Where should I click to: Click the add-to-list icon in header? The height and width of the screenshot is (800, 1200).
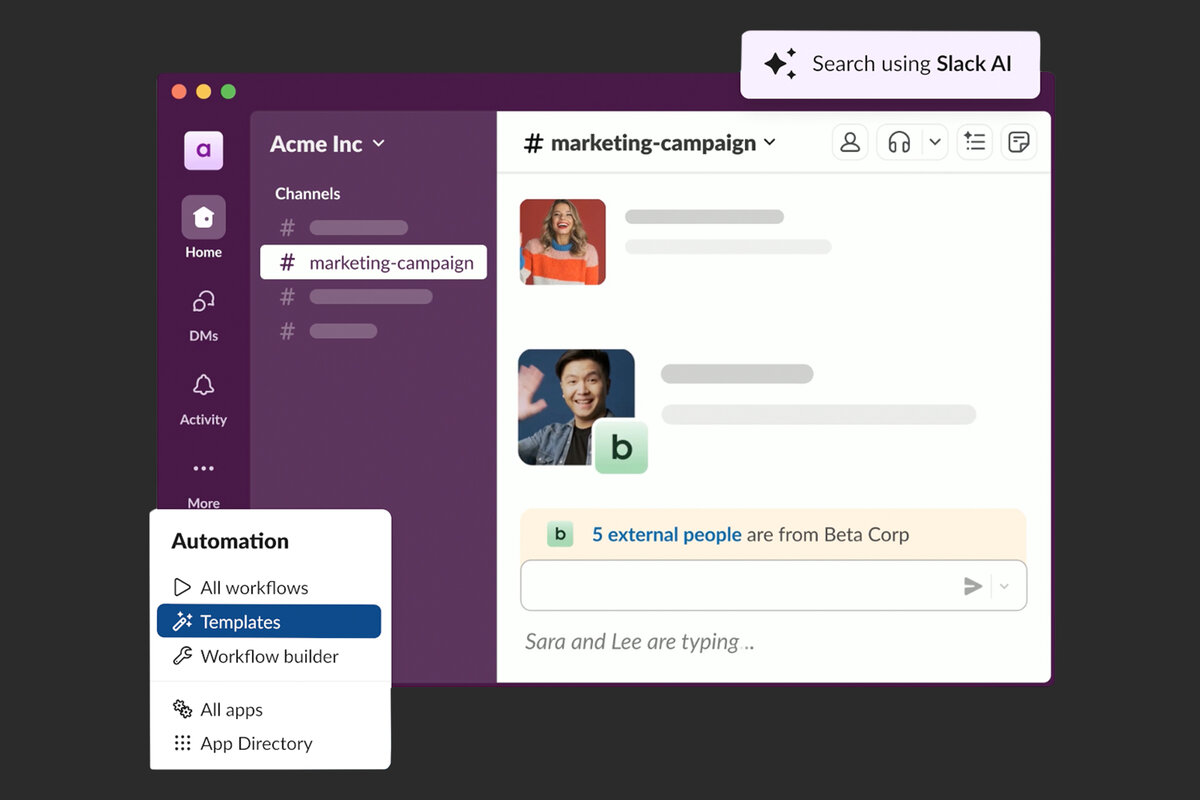(974, 142)
